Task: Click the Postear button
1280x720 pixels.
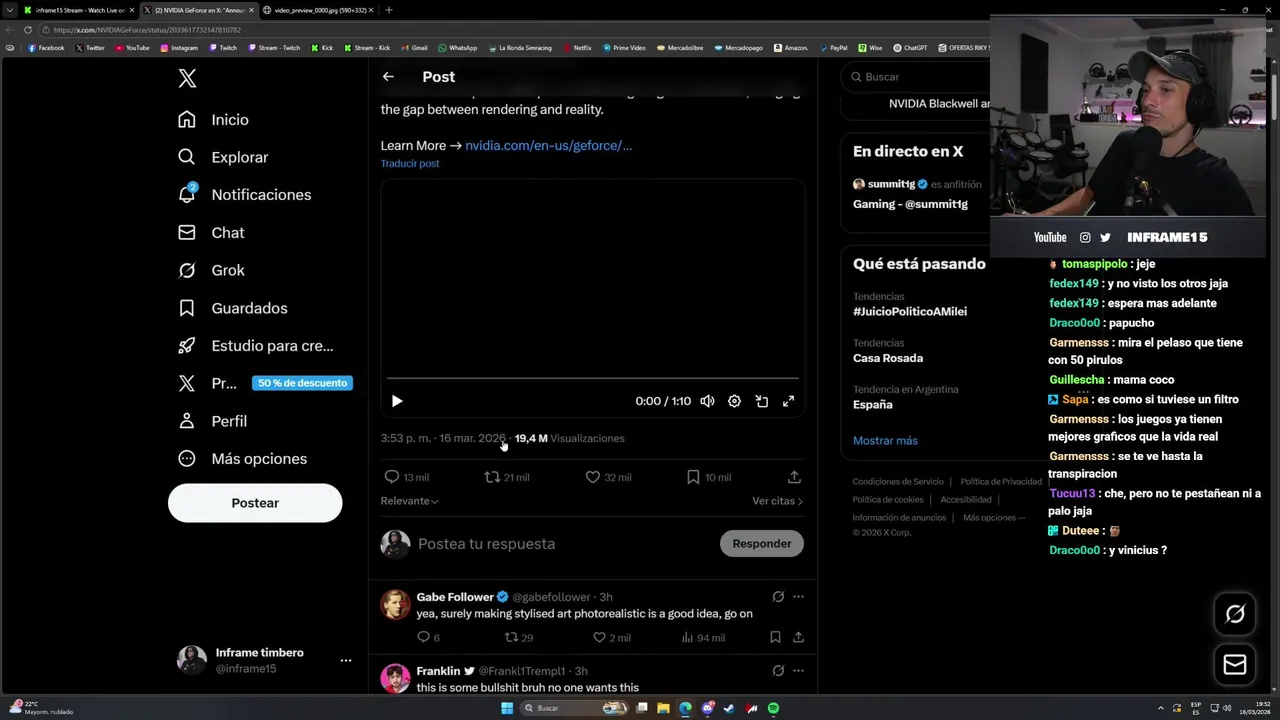Action: [x=255, y=503]
